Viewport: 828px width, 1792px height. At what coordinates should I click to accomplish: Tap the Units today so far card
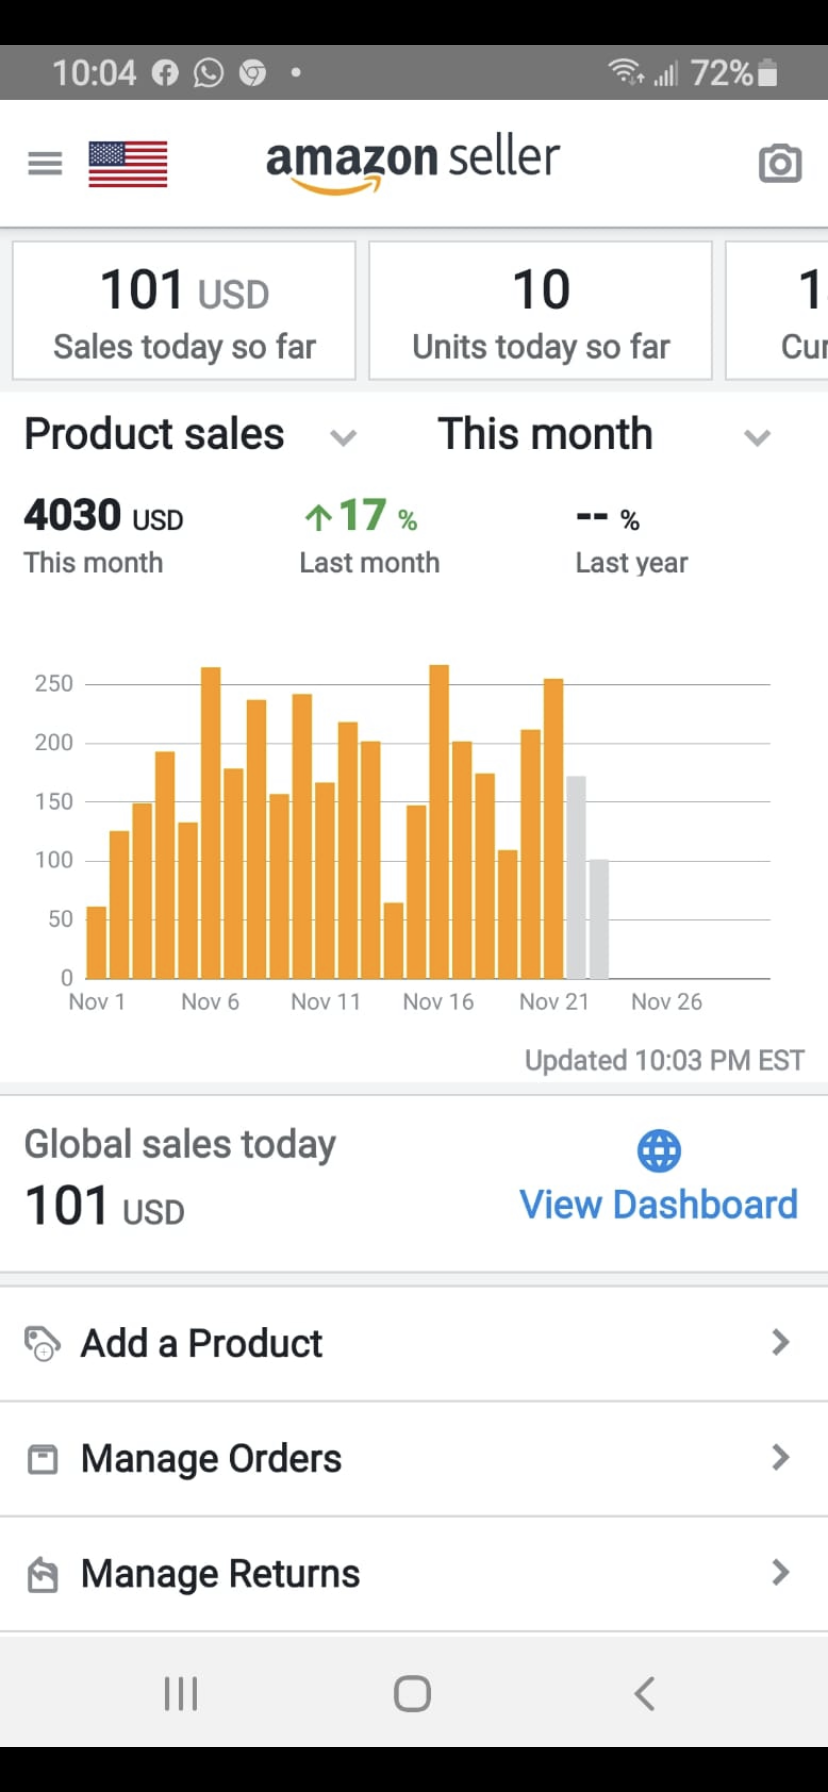coord(540,311)
